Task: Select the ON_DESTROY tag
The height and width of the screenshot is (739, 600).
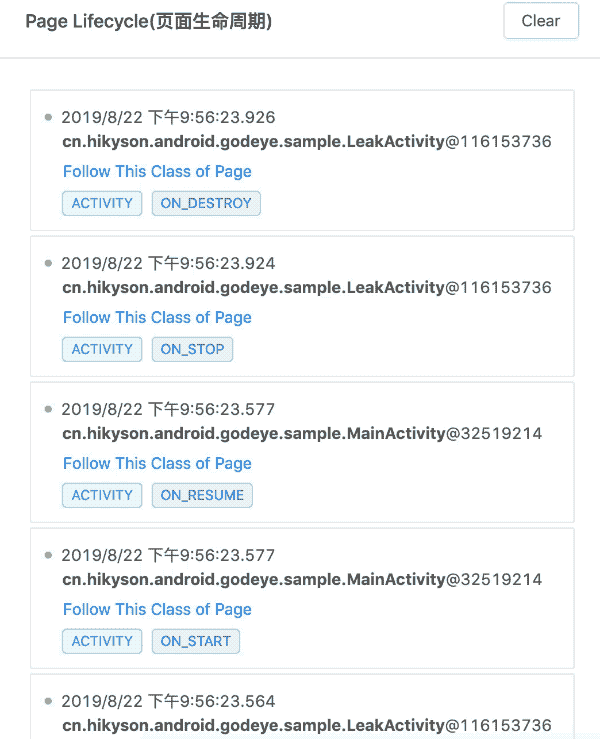Action: [x=206, y=203]
